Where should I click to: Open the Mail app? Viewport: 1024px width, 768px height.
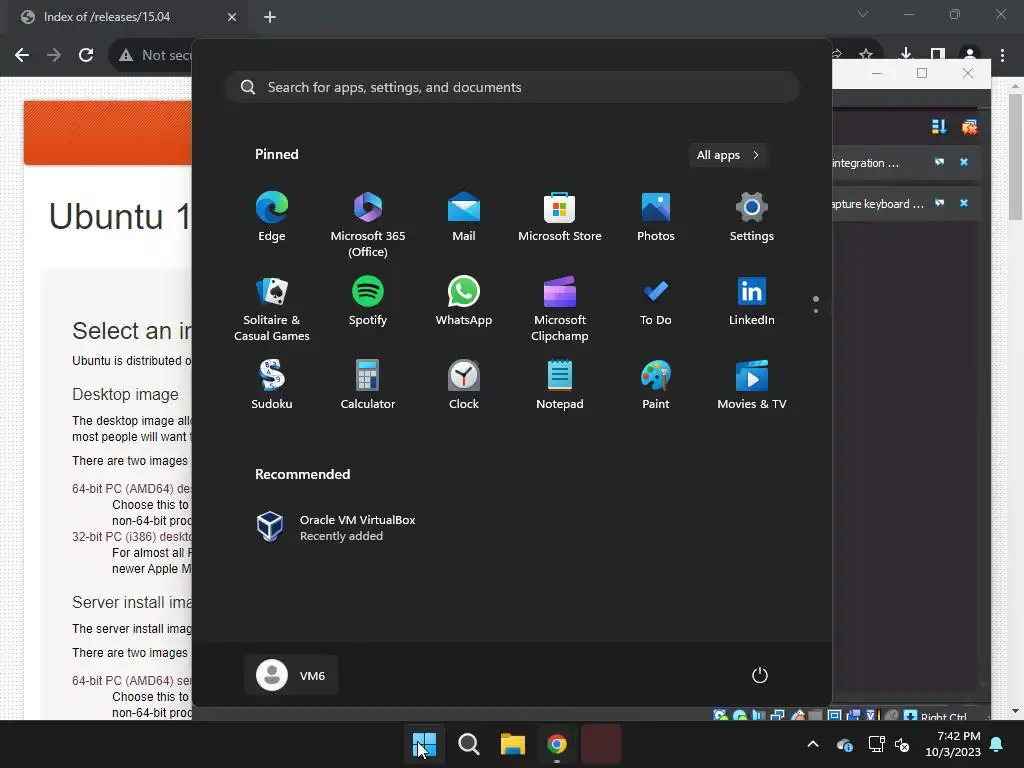click(x=464, y=217)
